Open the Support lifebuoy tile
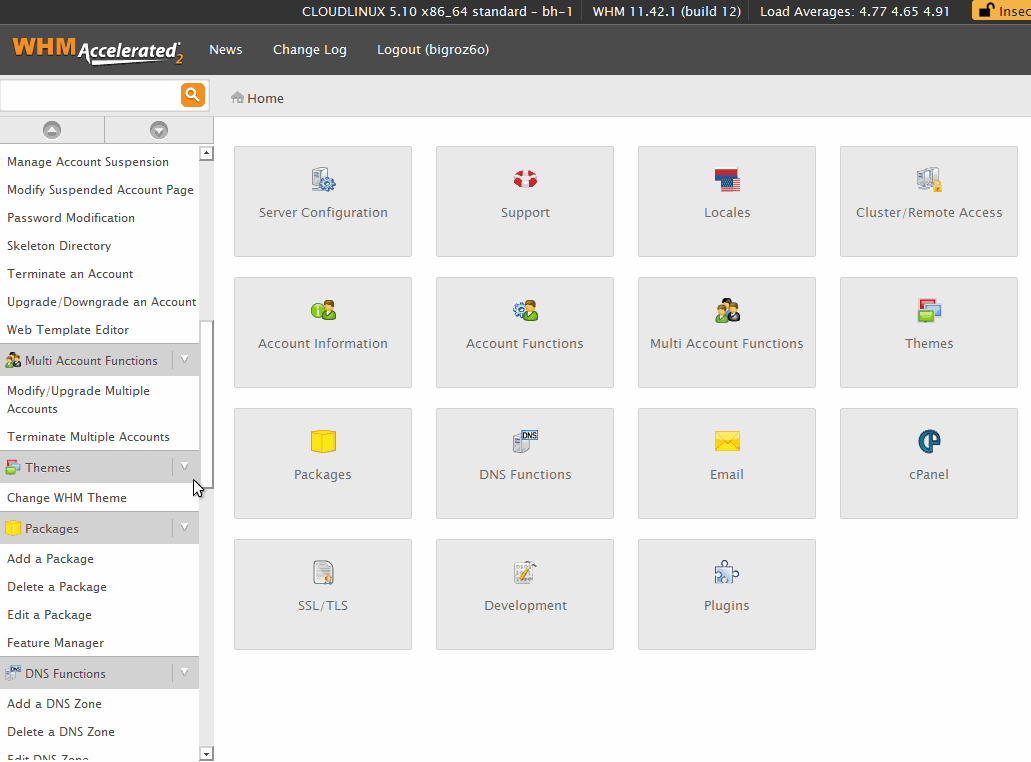 tap(525, 201)
